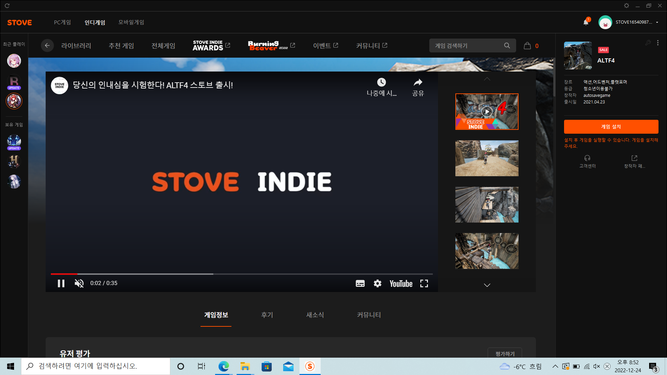Screen dimensions: 667x375
Task: Select the second screenshot thumbnail of sandy path
Action: click(487, 158)
